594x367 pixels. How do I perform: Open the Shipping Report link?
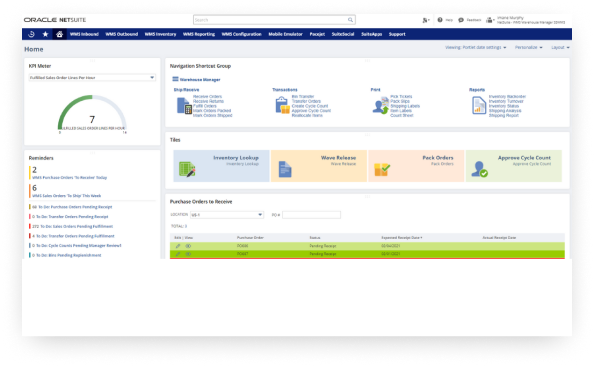pos(503,115)
